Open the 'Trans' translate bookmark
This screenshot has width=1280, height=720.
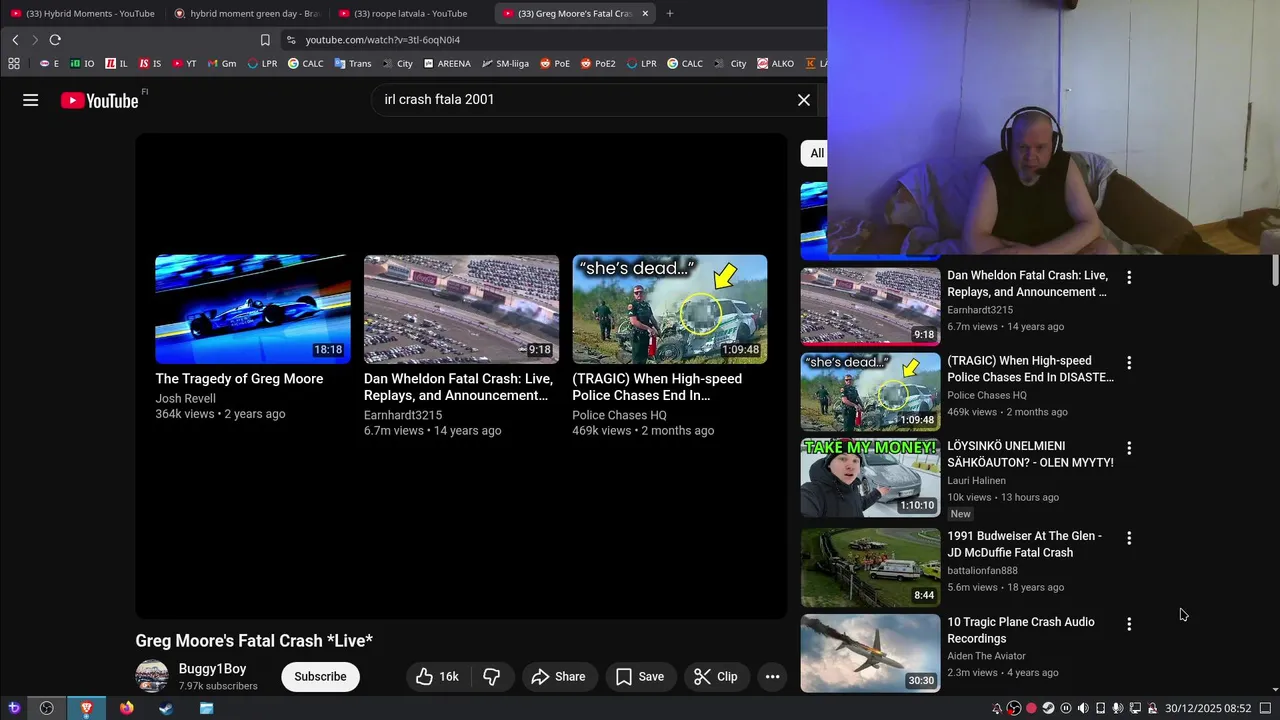(353, 63)
